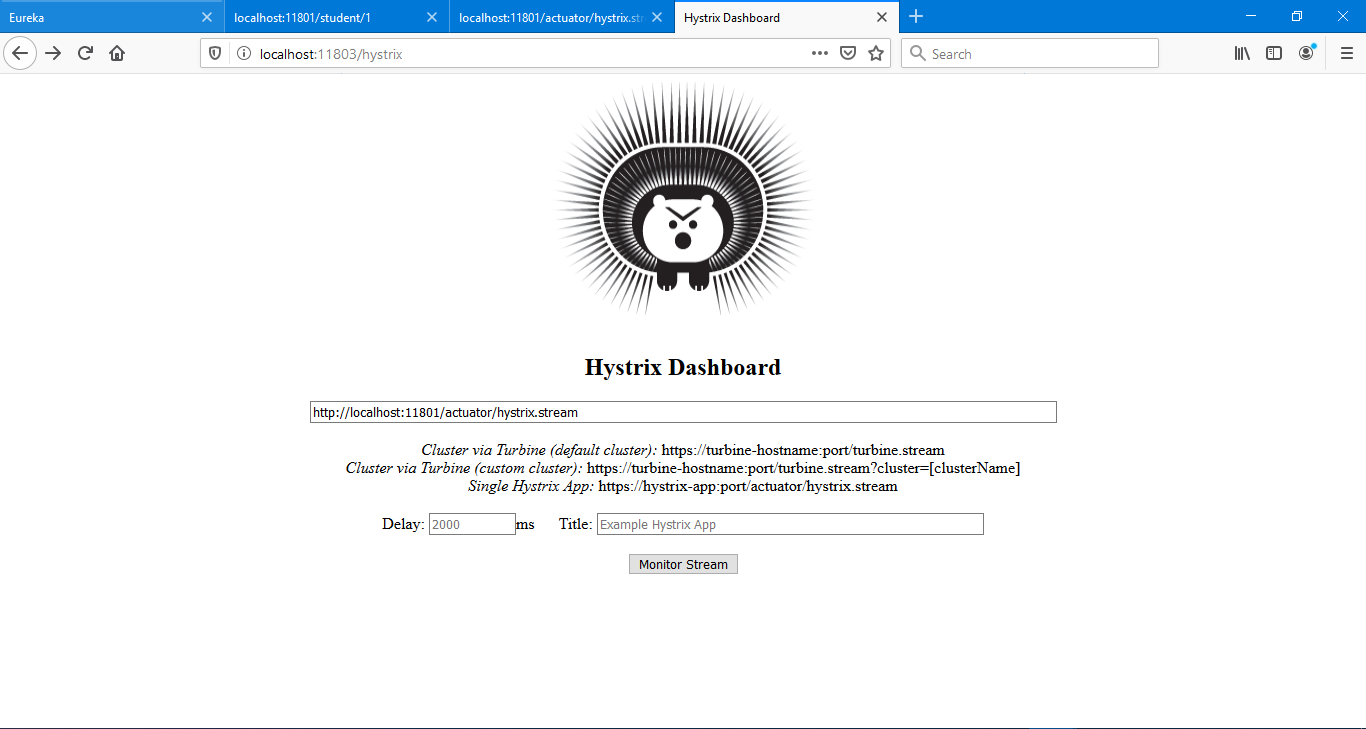Close the Eureka tab
Image resolution: width=1366 pixels, height=729 pixels.
pyautogui.click(x=207, y=17)
